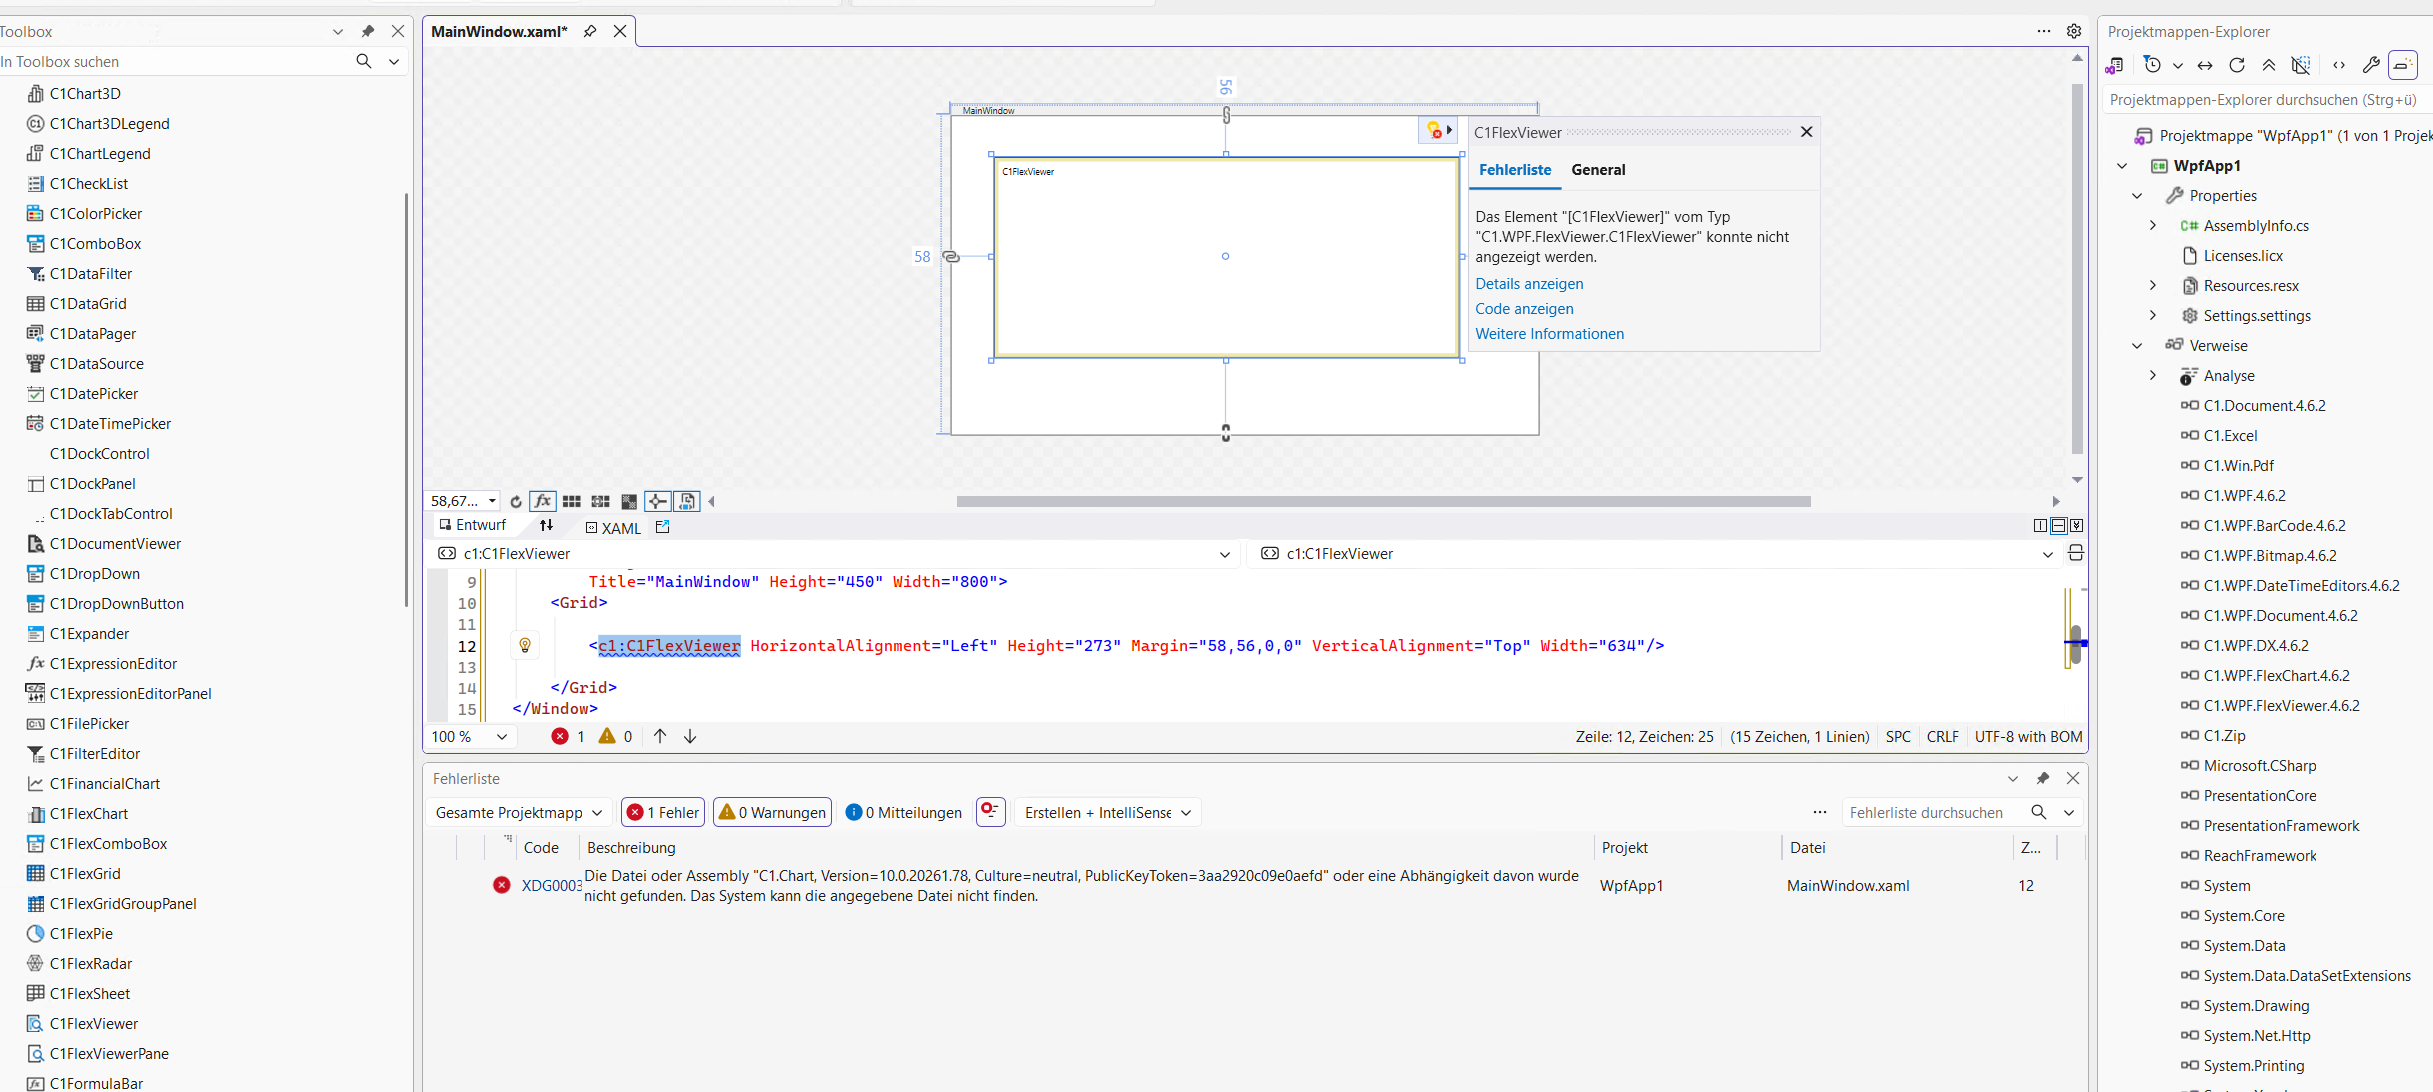2433x1092 pixels.
Task: Refresh the Projektmappen-Explorer
Action: [2237, 66]
